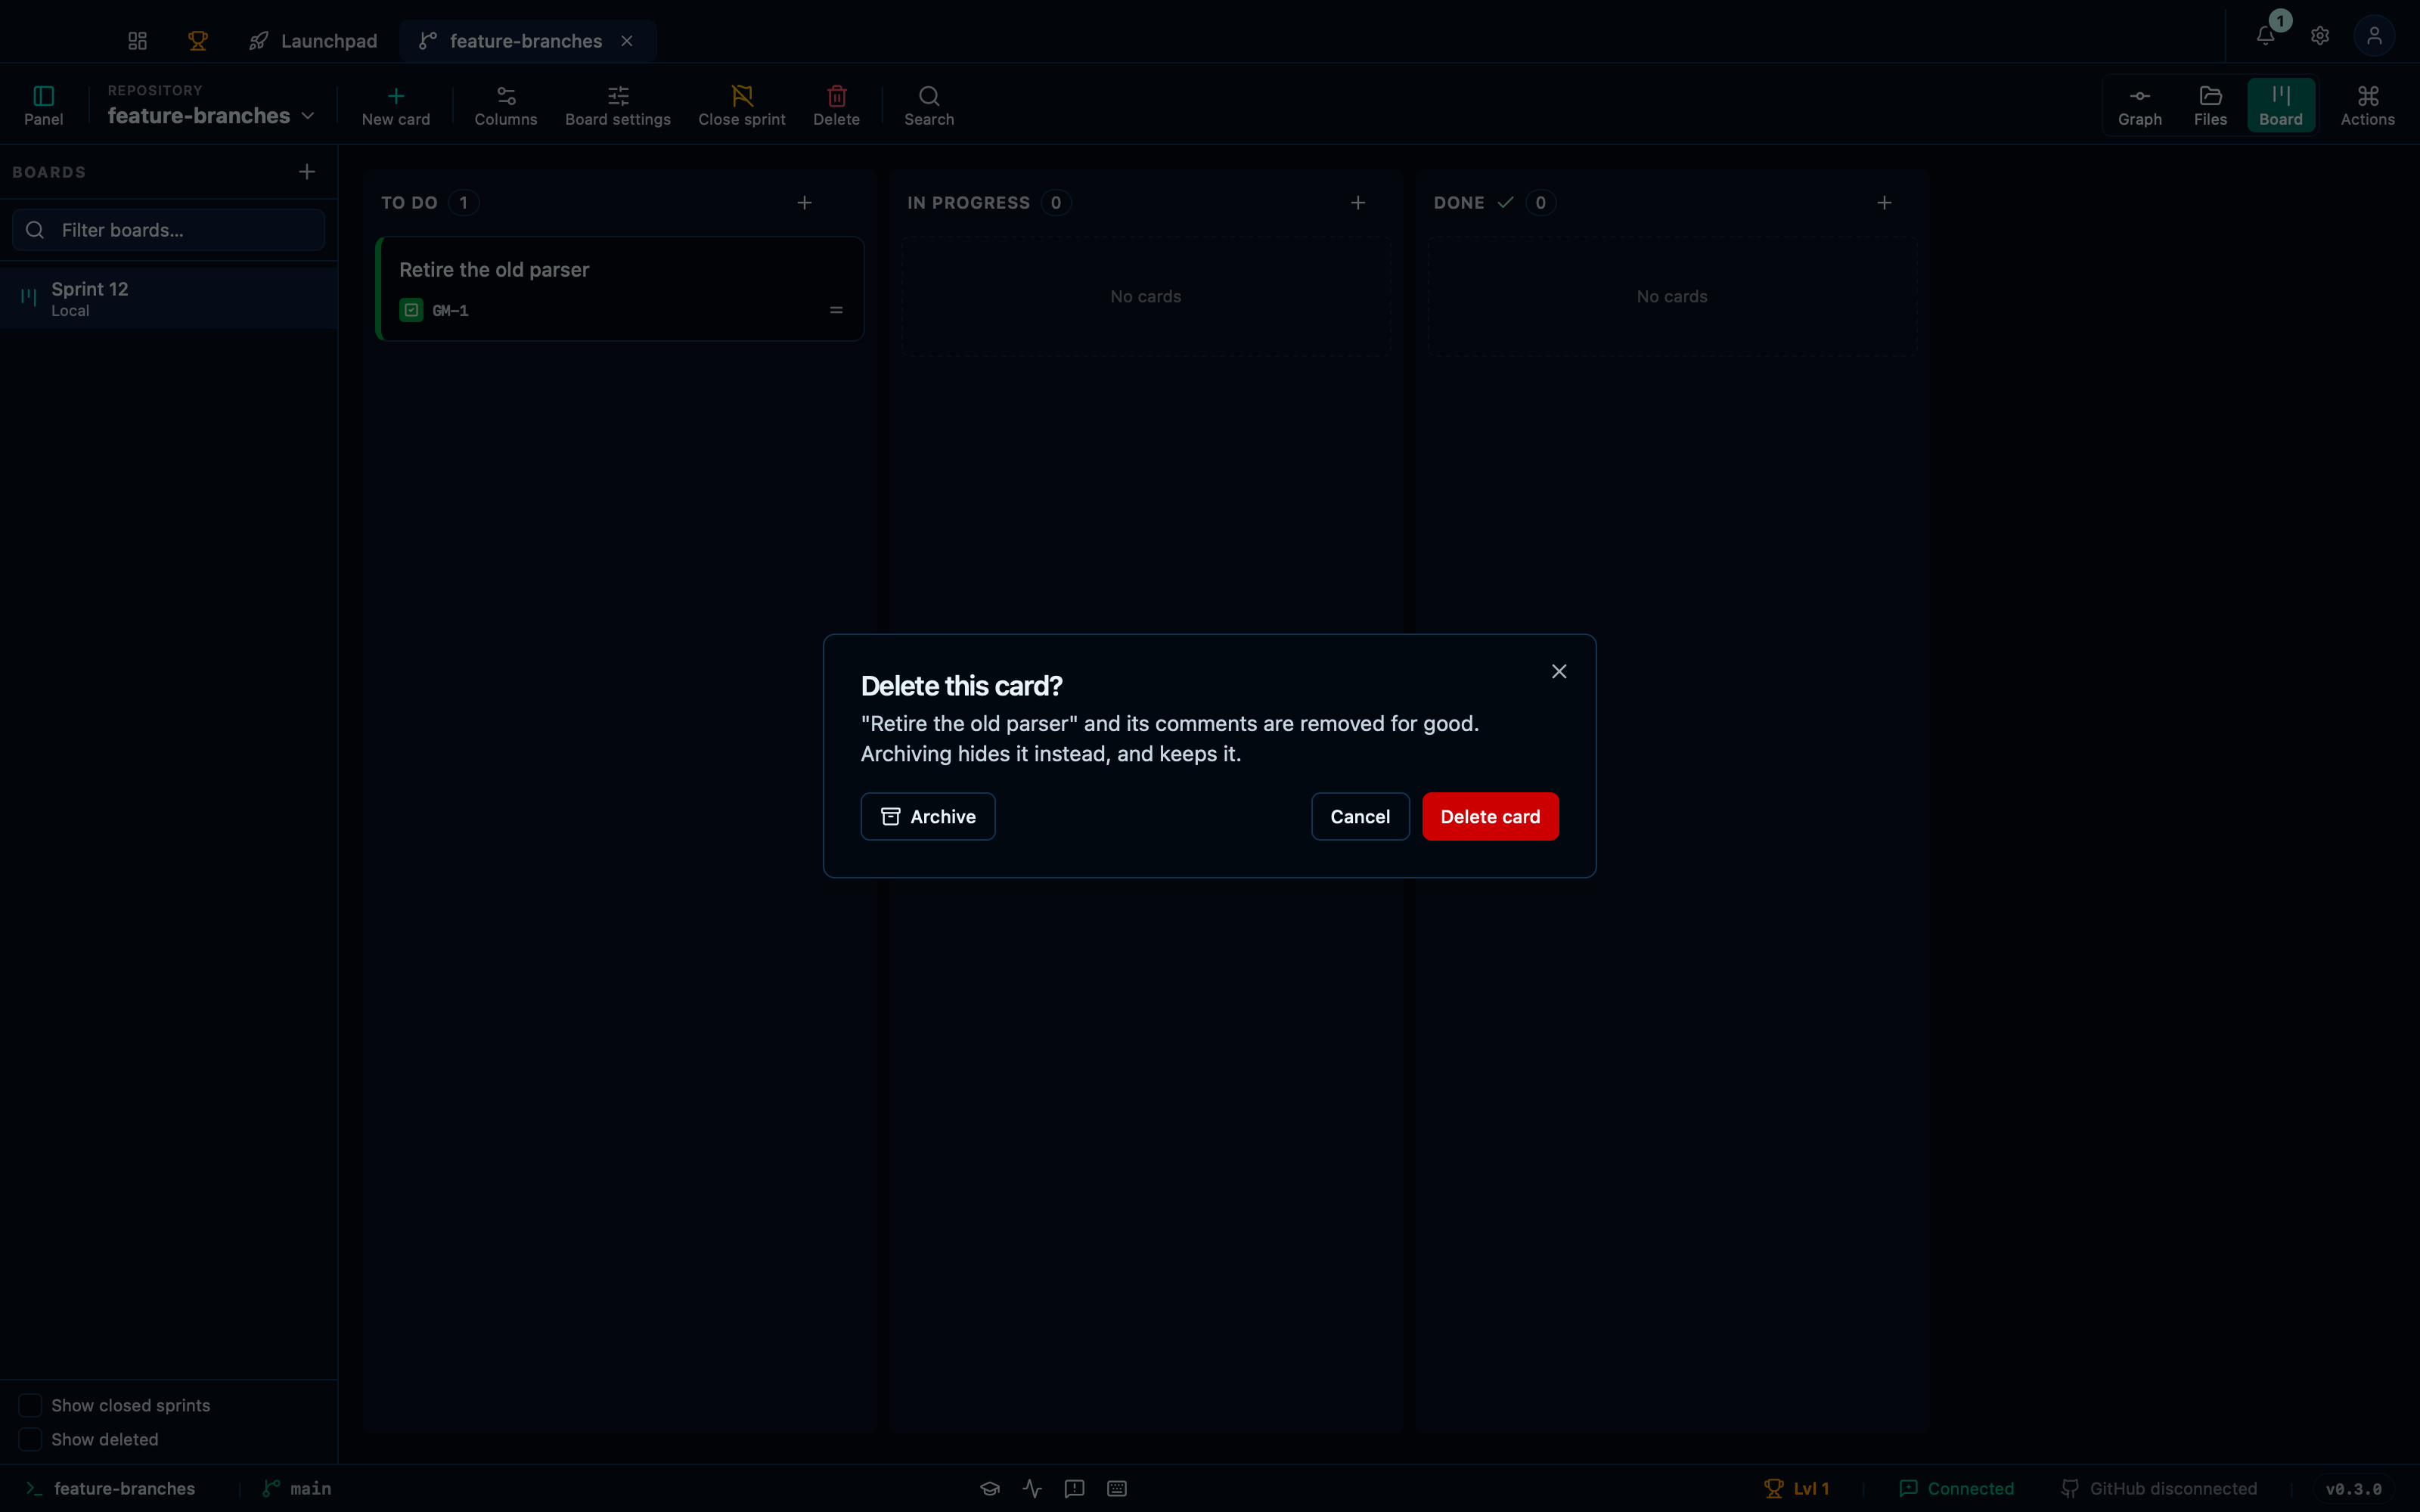Close the delete dialog with the X
Image resolution: width=2420 pixels, height=1512 pixels.
[x=1559, y=671]
